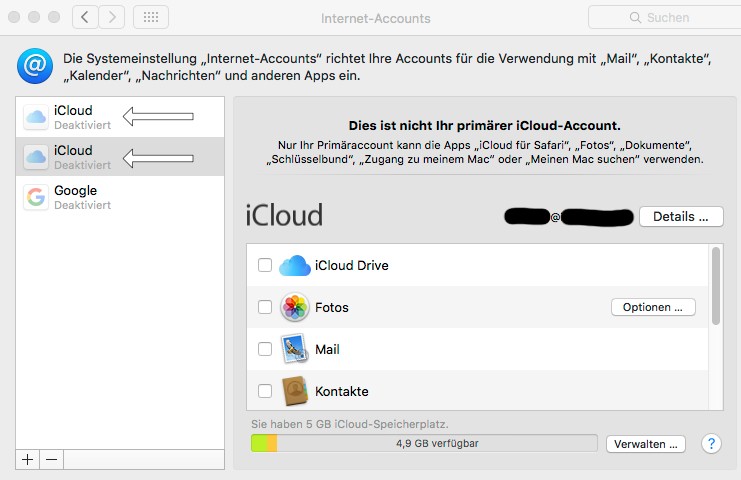Viewport: 741px width, 480px height.
Task: Enable the Kontakte checkbox
Action: 265,391
